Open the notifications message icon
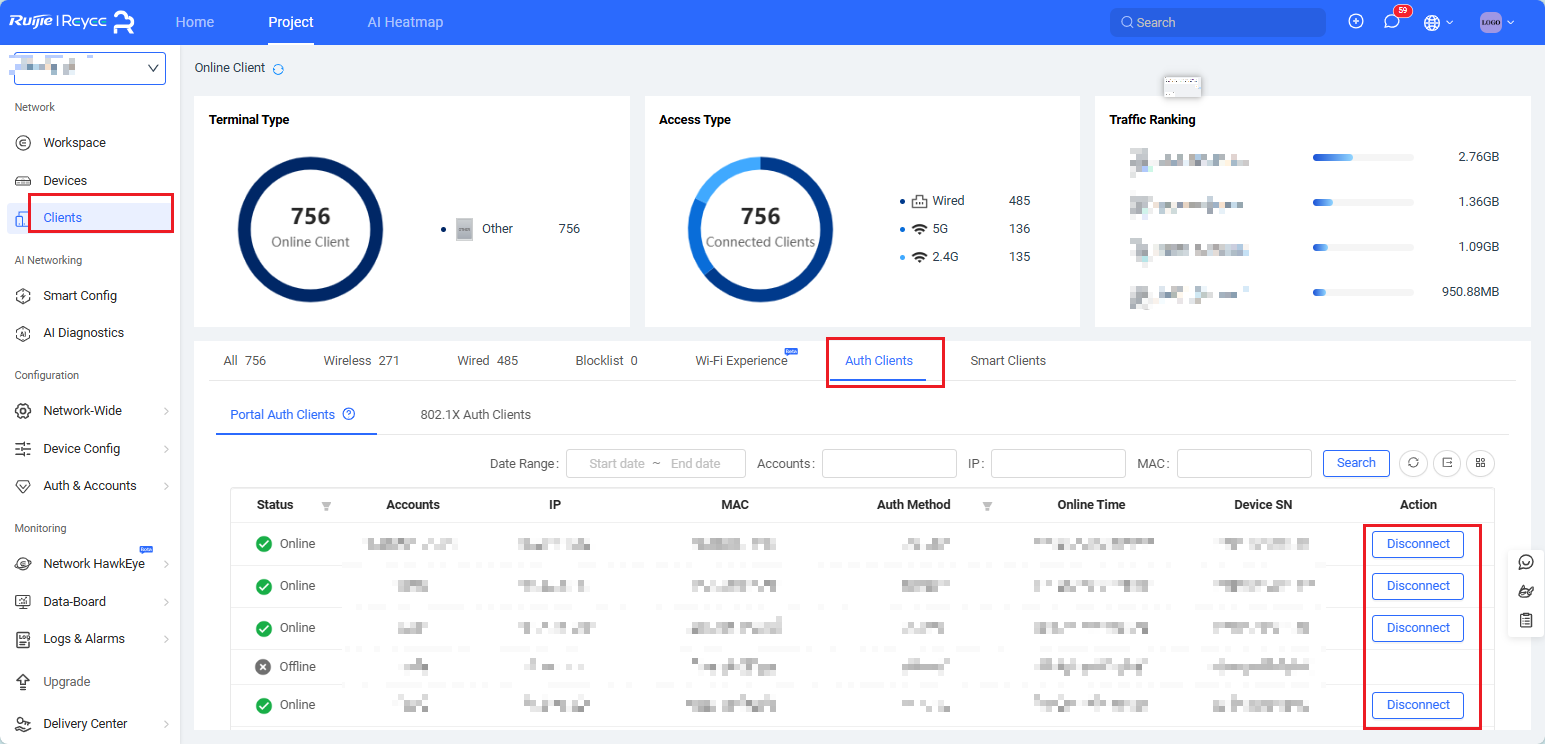The image size is (1545, 744). click(1391, 22)
